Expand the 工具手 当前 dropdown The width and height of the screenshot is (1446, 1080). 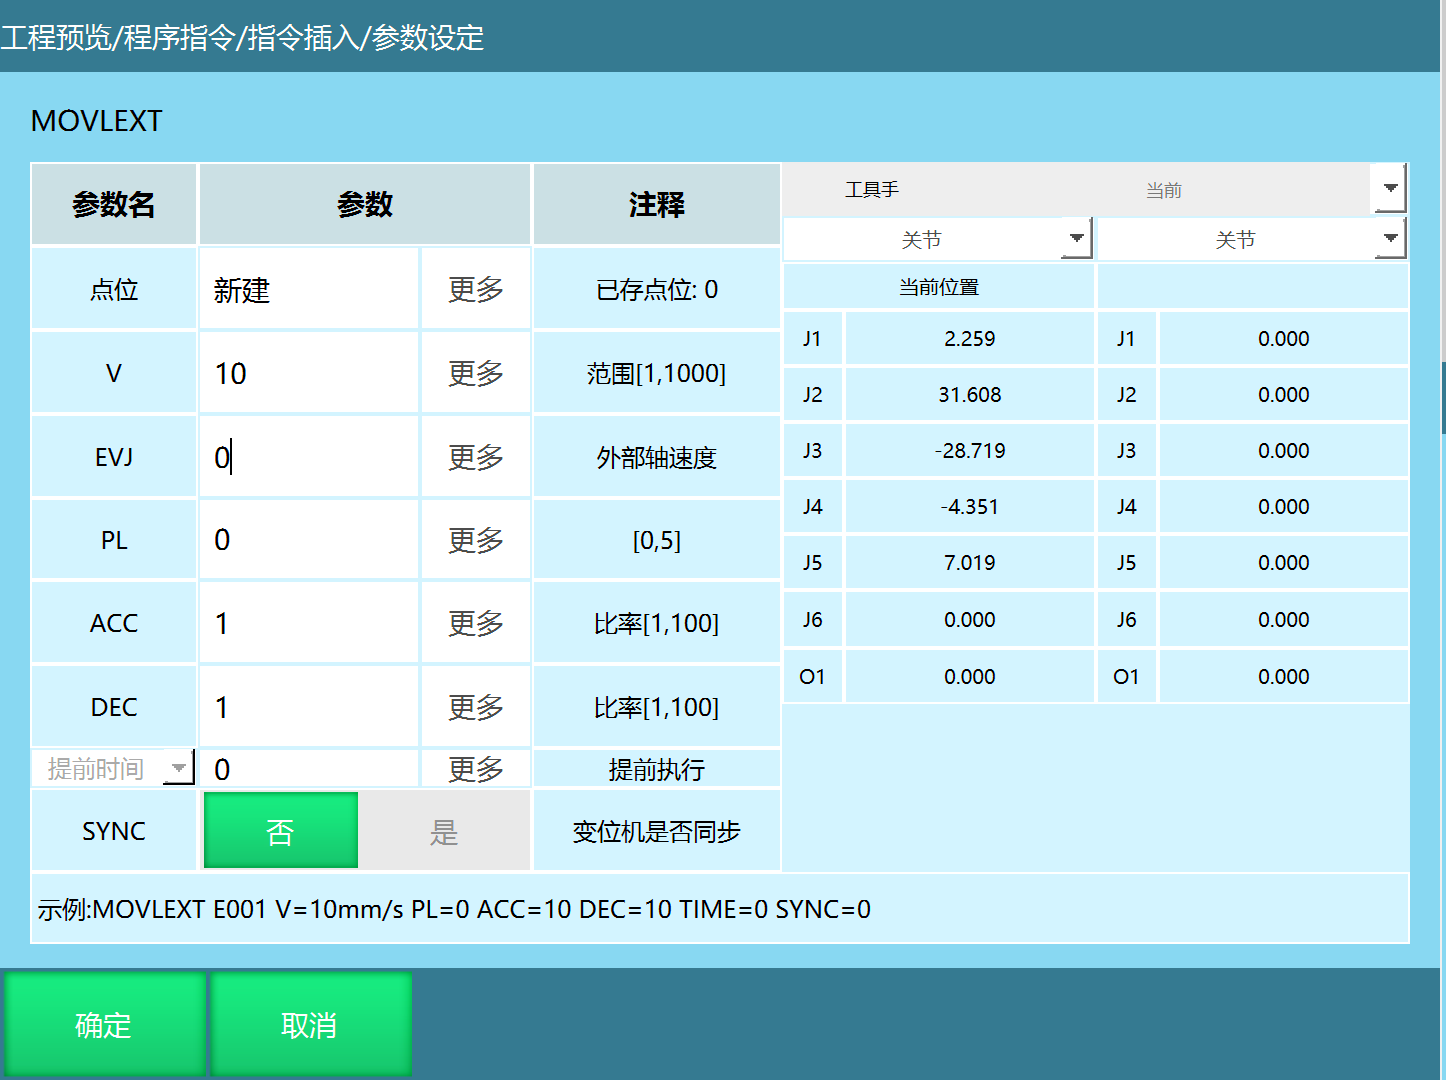[x=1389, y=189]
